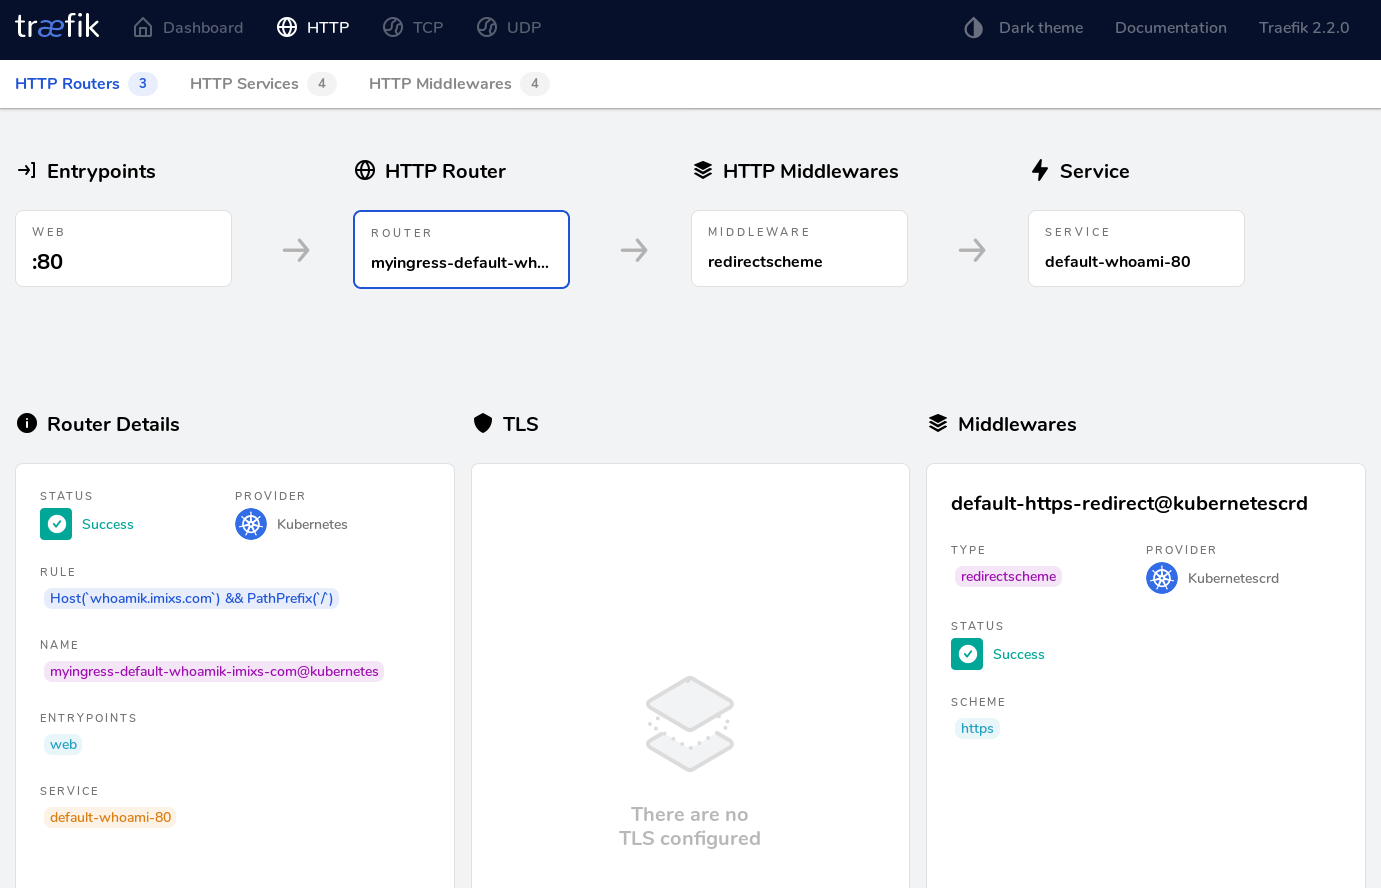Select the default-whoami-80 service card

coord(1136,248)
